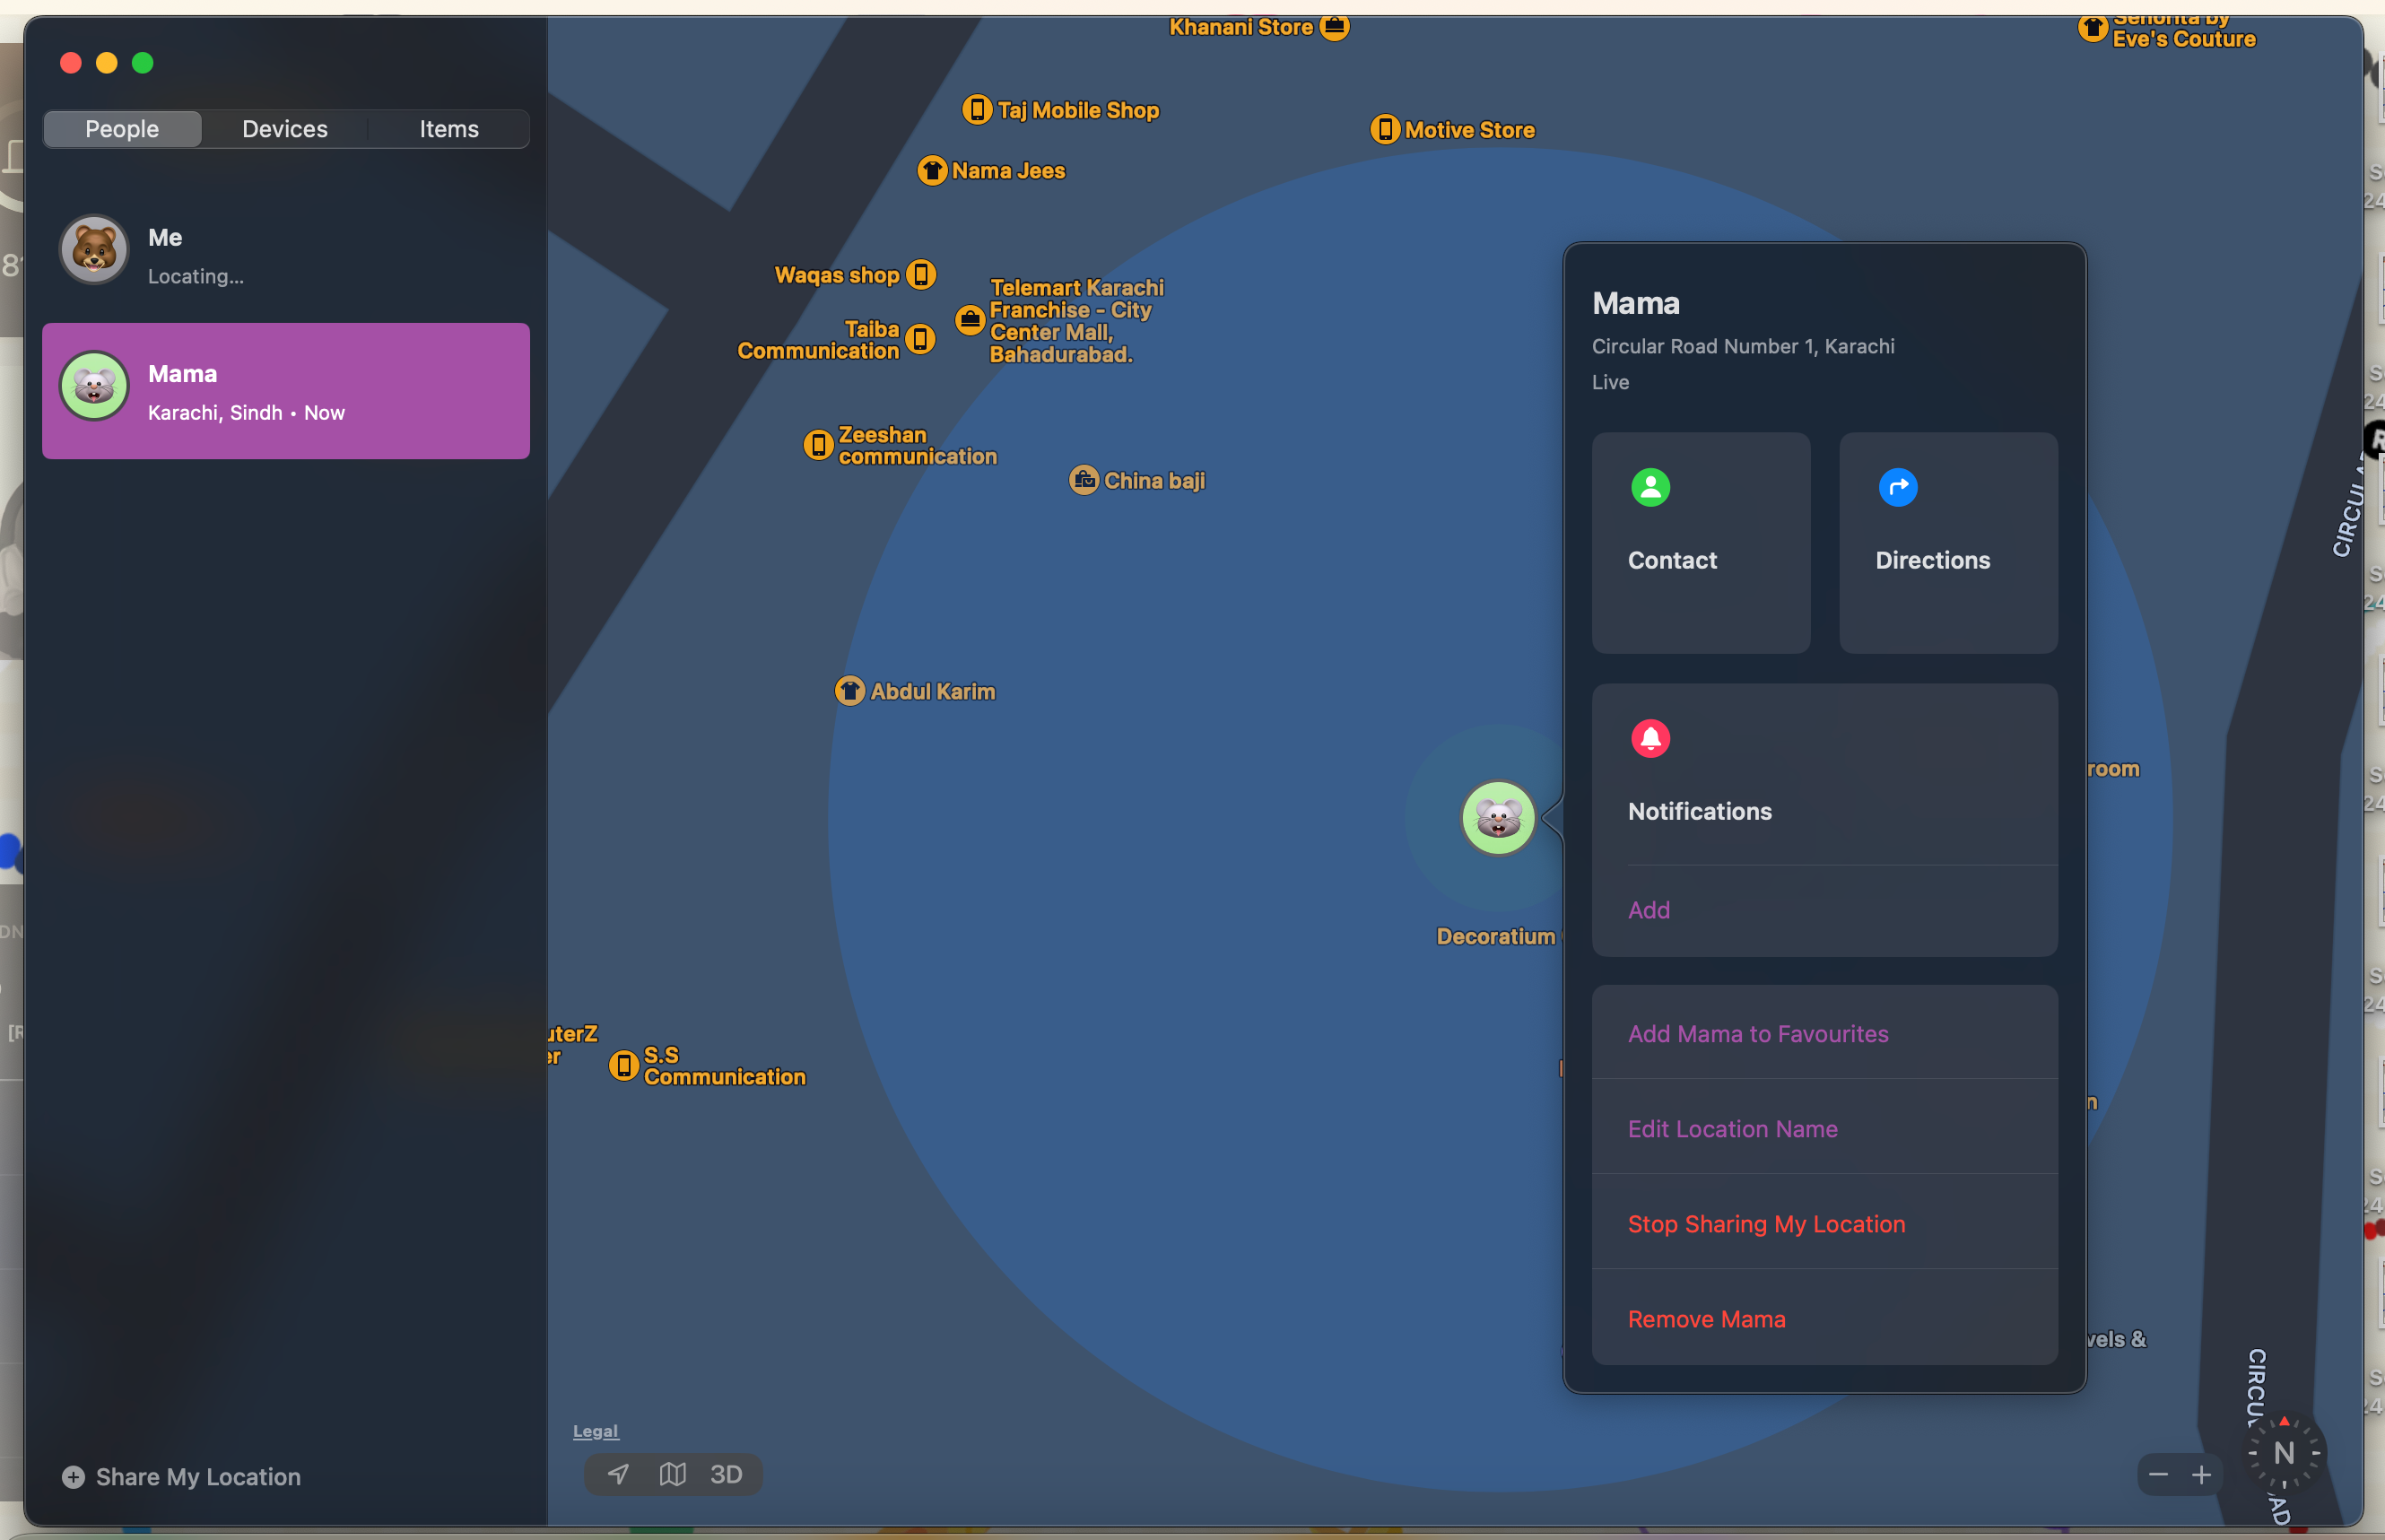The width and height of the screenshot is (2385, 1540).
Task: Select the People tab
Action: point(122,129)
